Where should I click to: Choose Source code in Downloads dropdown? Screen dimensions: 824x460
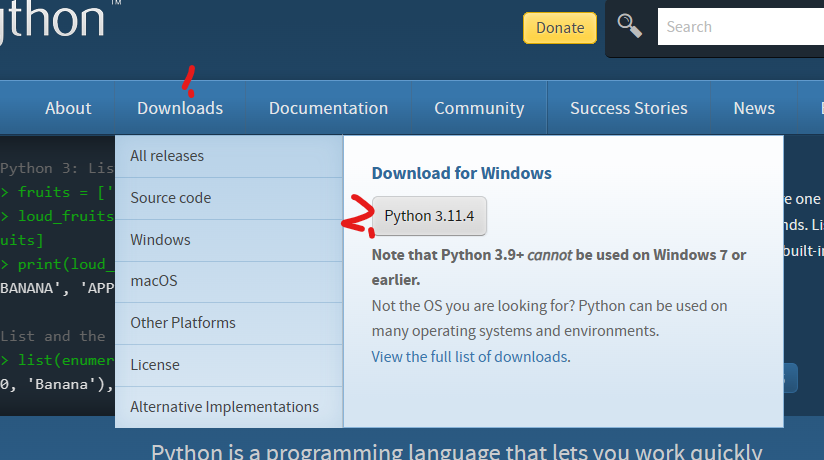[x=171, y=198]
